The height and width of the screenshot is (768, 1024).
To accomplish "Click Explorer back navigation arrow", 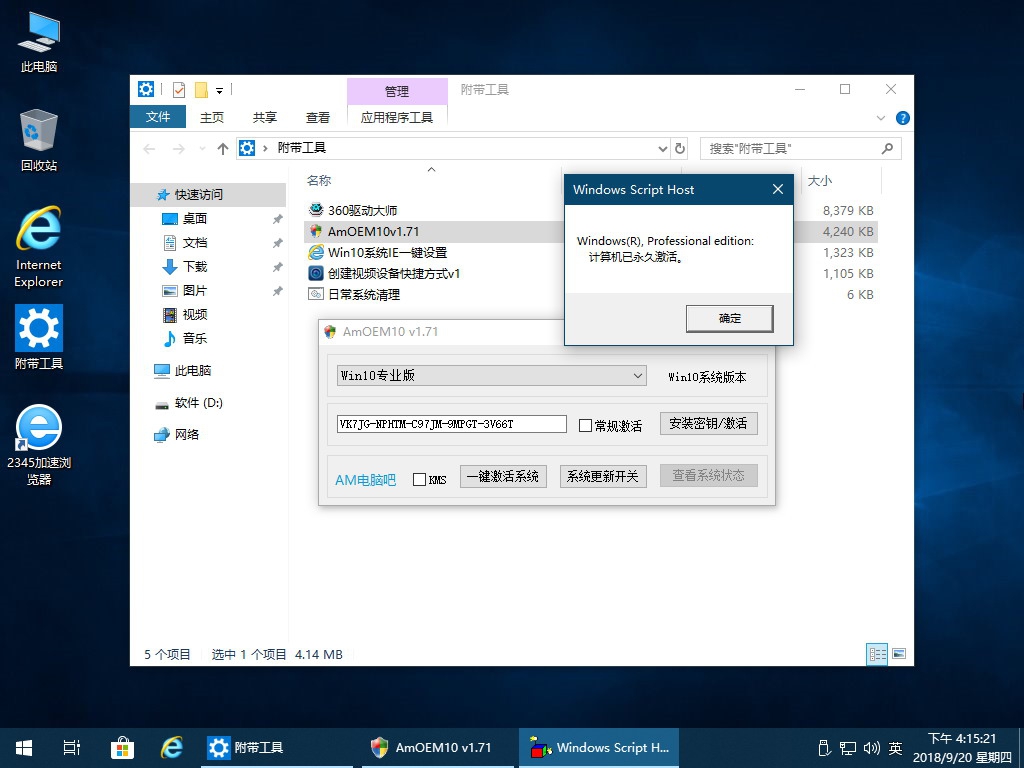I will pyautogui.click(x=150, y=149).
